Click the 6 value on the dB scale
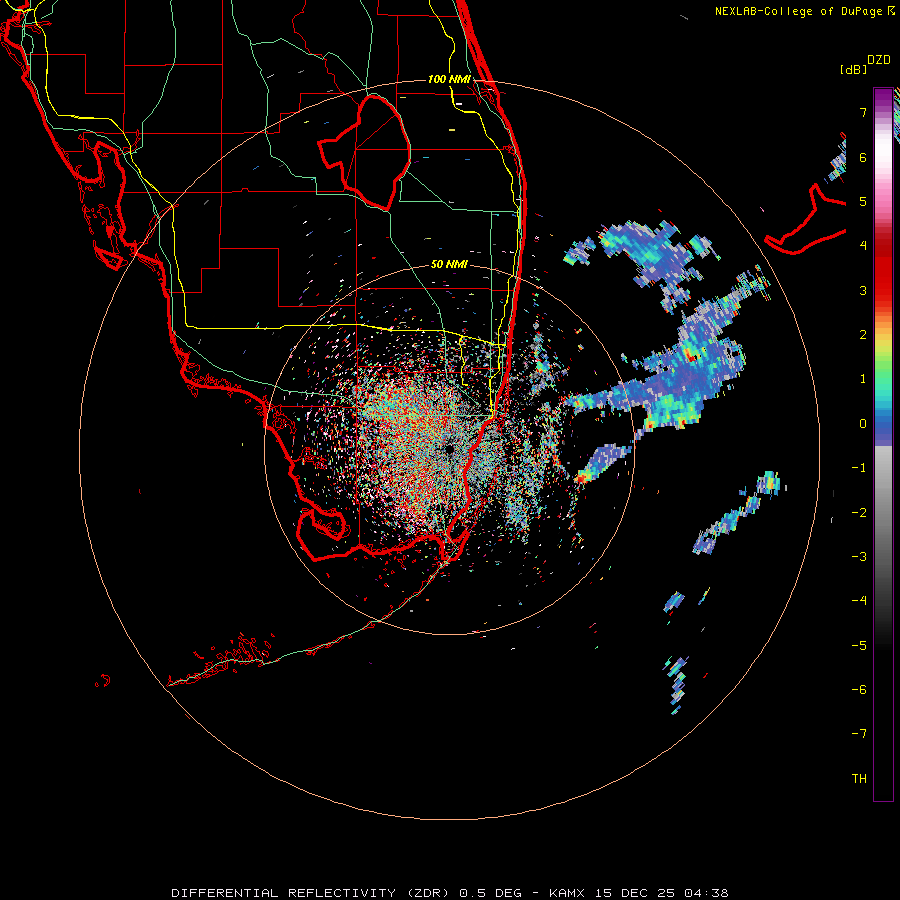The image size is (900, 900). click(x=863, y=157)
